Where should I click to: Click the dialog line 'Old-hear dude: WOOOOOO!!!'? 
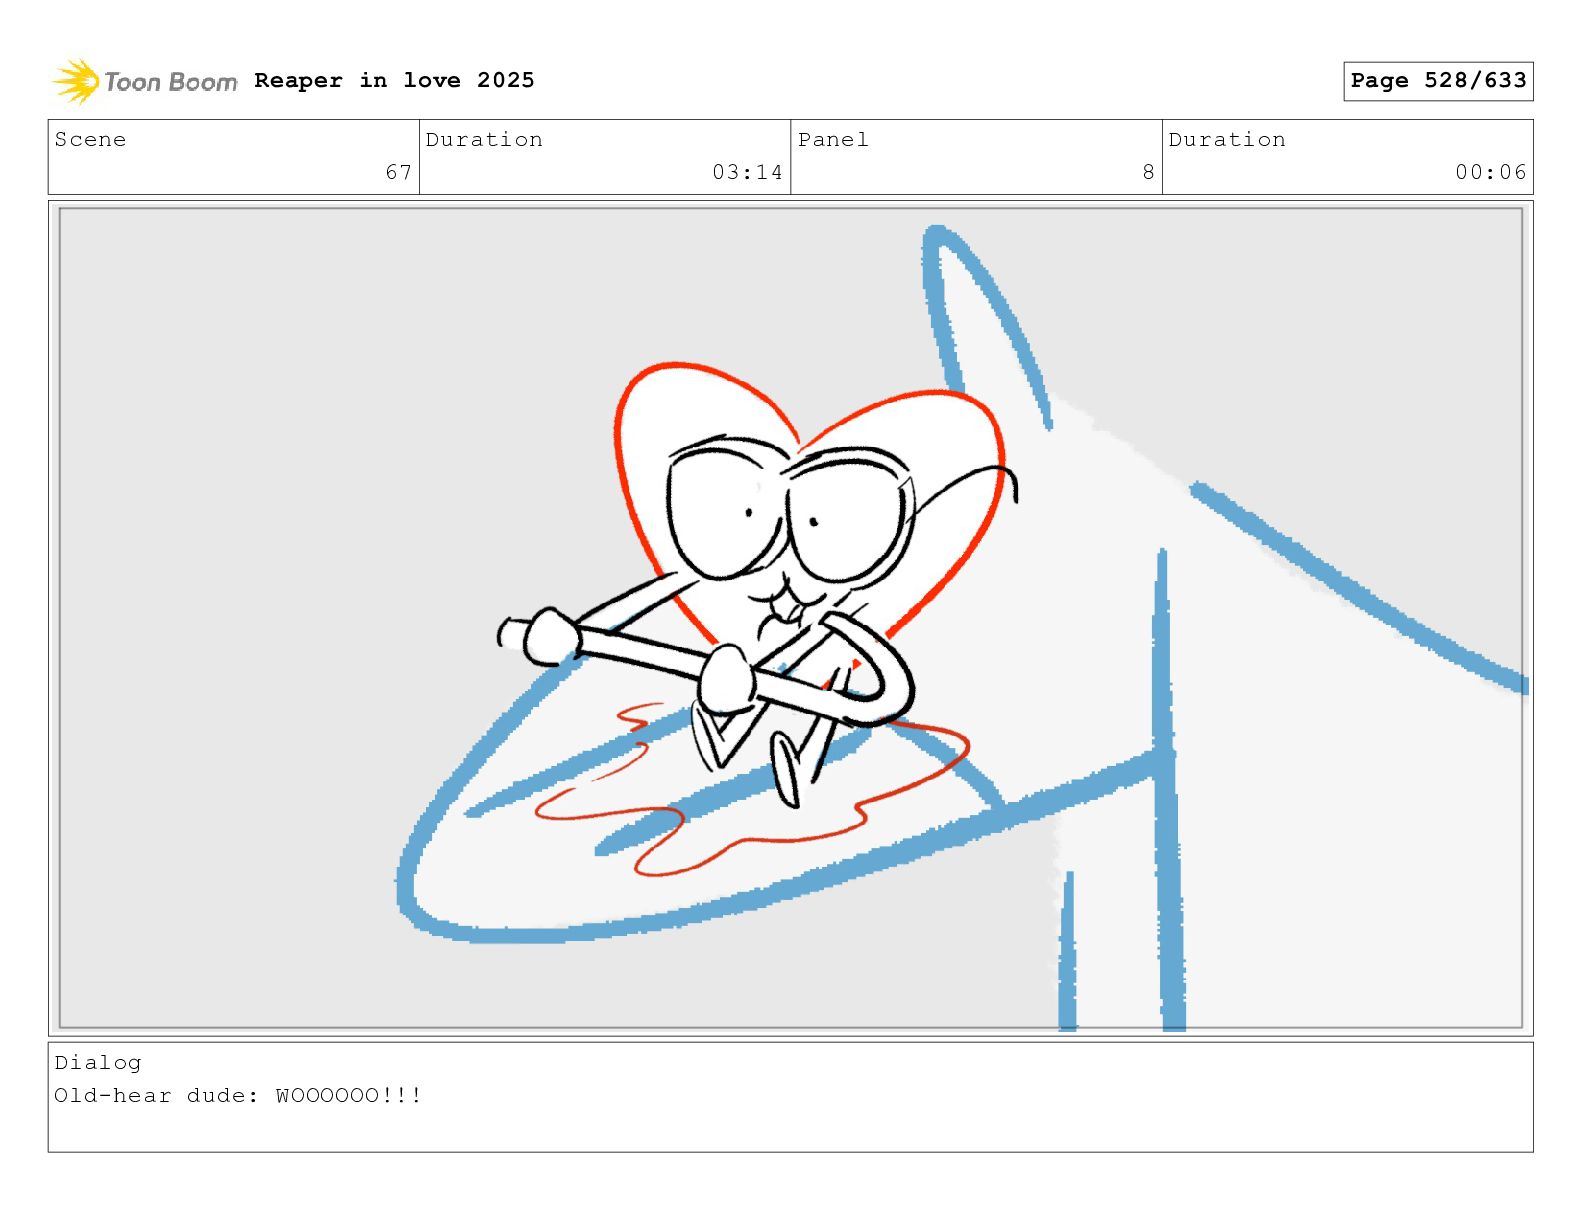238,1096
